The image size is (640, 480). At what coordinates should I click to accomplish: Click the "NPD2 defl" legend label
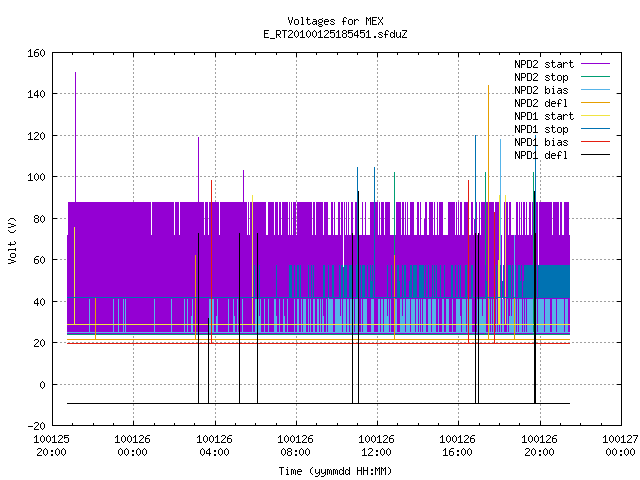coord(541,103)
